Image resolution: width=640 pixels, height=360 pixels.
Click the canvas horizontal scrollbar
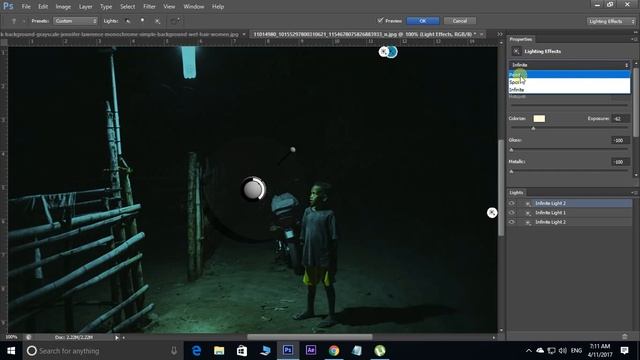(309, 337)
